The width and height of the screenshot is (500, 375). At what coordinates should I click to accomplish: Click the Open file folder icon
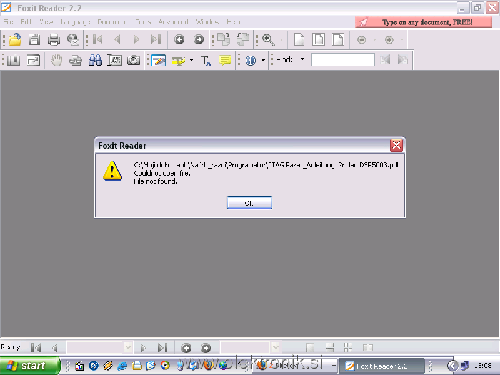[15, 40]
